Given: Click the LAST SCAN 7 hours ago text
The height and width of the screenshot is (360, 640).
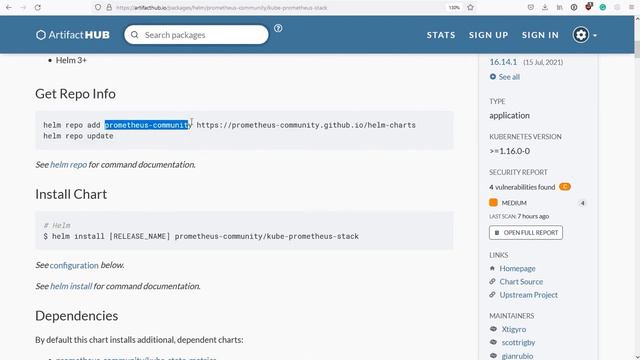Looking at the screenshot, I should [x=519, y=216].
